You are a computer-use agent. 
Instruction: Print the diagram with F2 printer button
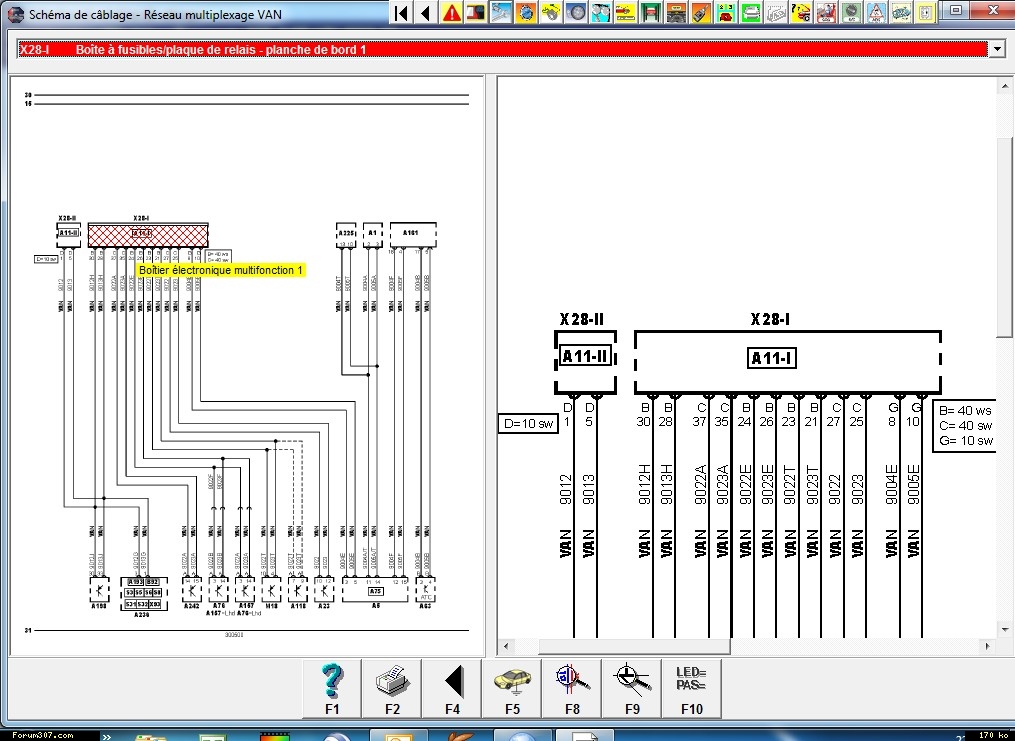pos(392,689)
